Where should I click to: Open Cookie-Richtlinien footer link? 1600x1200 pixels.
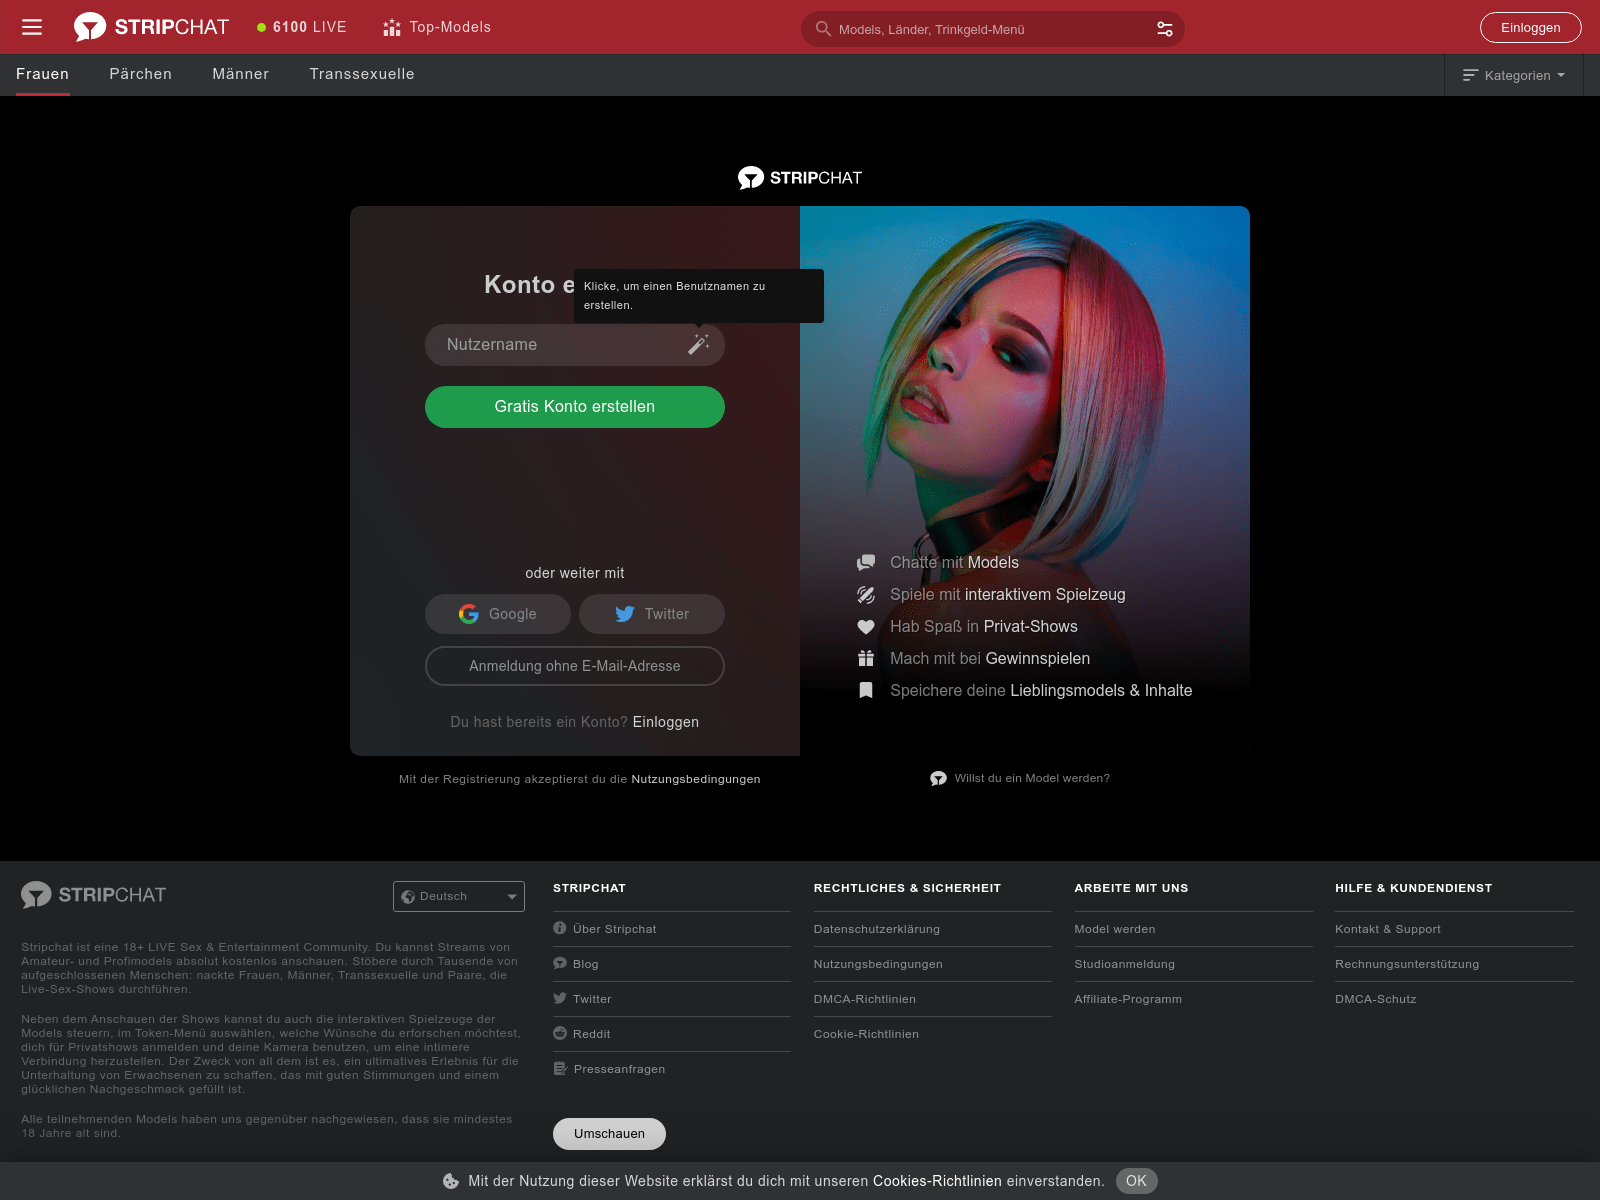(x=866, y=1034)
